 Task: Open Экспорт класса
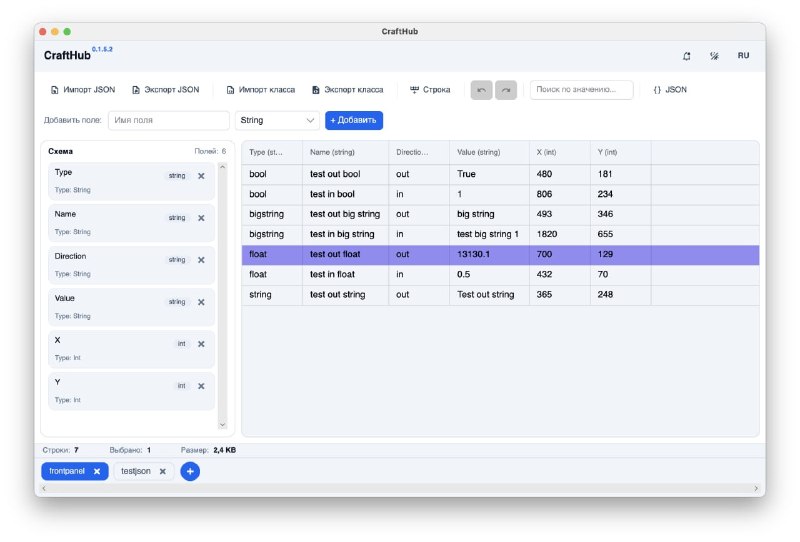click(x=348, y=90)
